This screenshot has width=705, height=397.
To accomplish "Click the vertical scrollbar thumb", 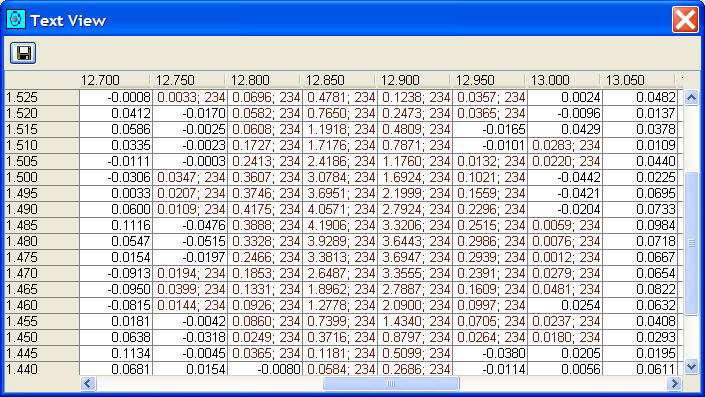I will (x=691, y=243).
